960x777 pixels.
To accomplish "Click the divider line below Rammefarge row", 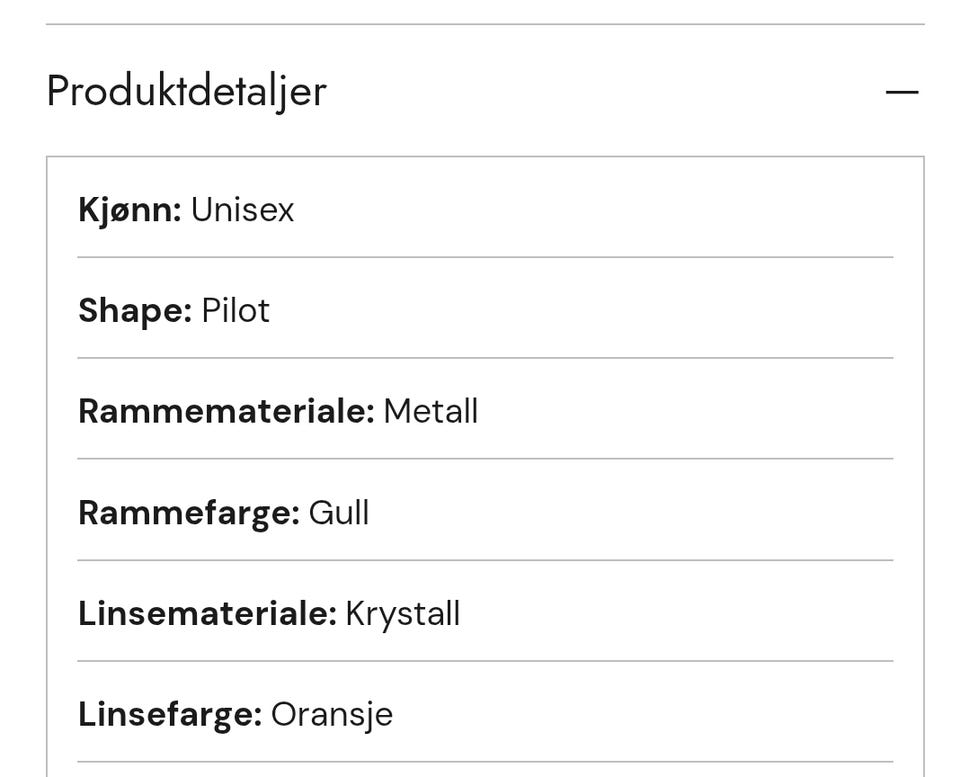I will (x=485, y=560).
